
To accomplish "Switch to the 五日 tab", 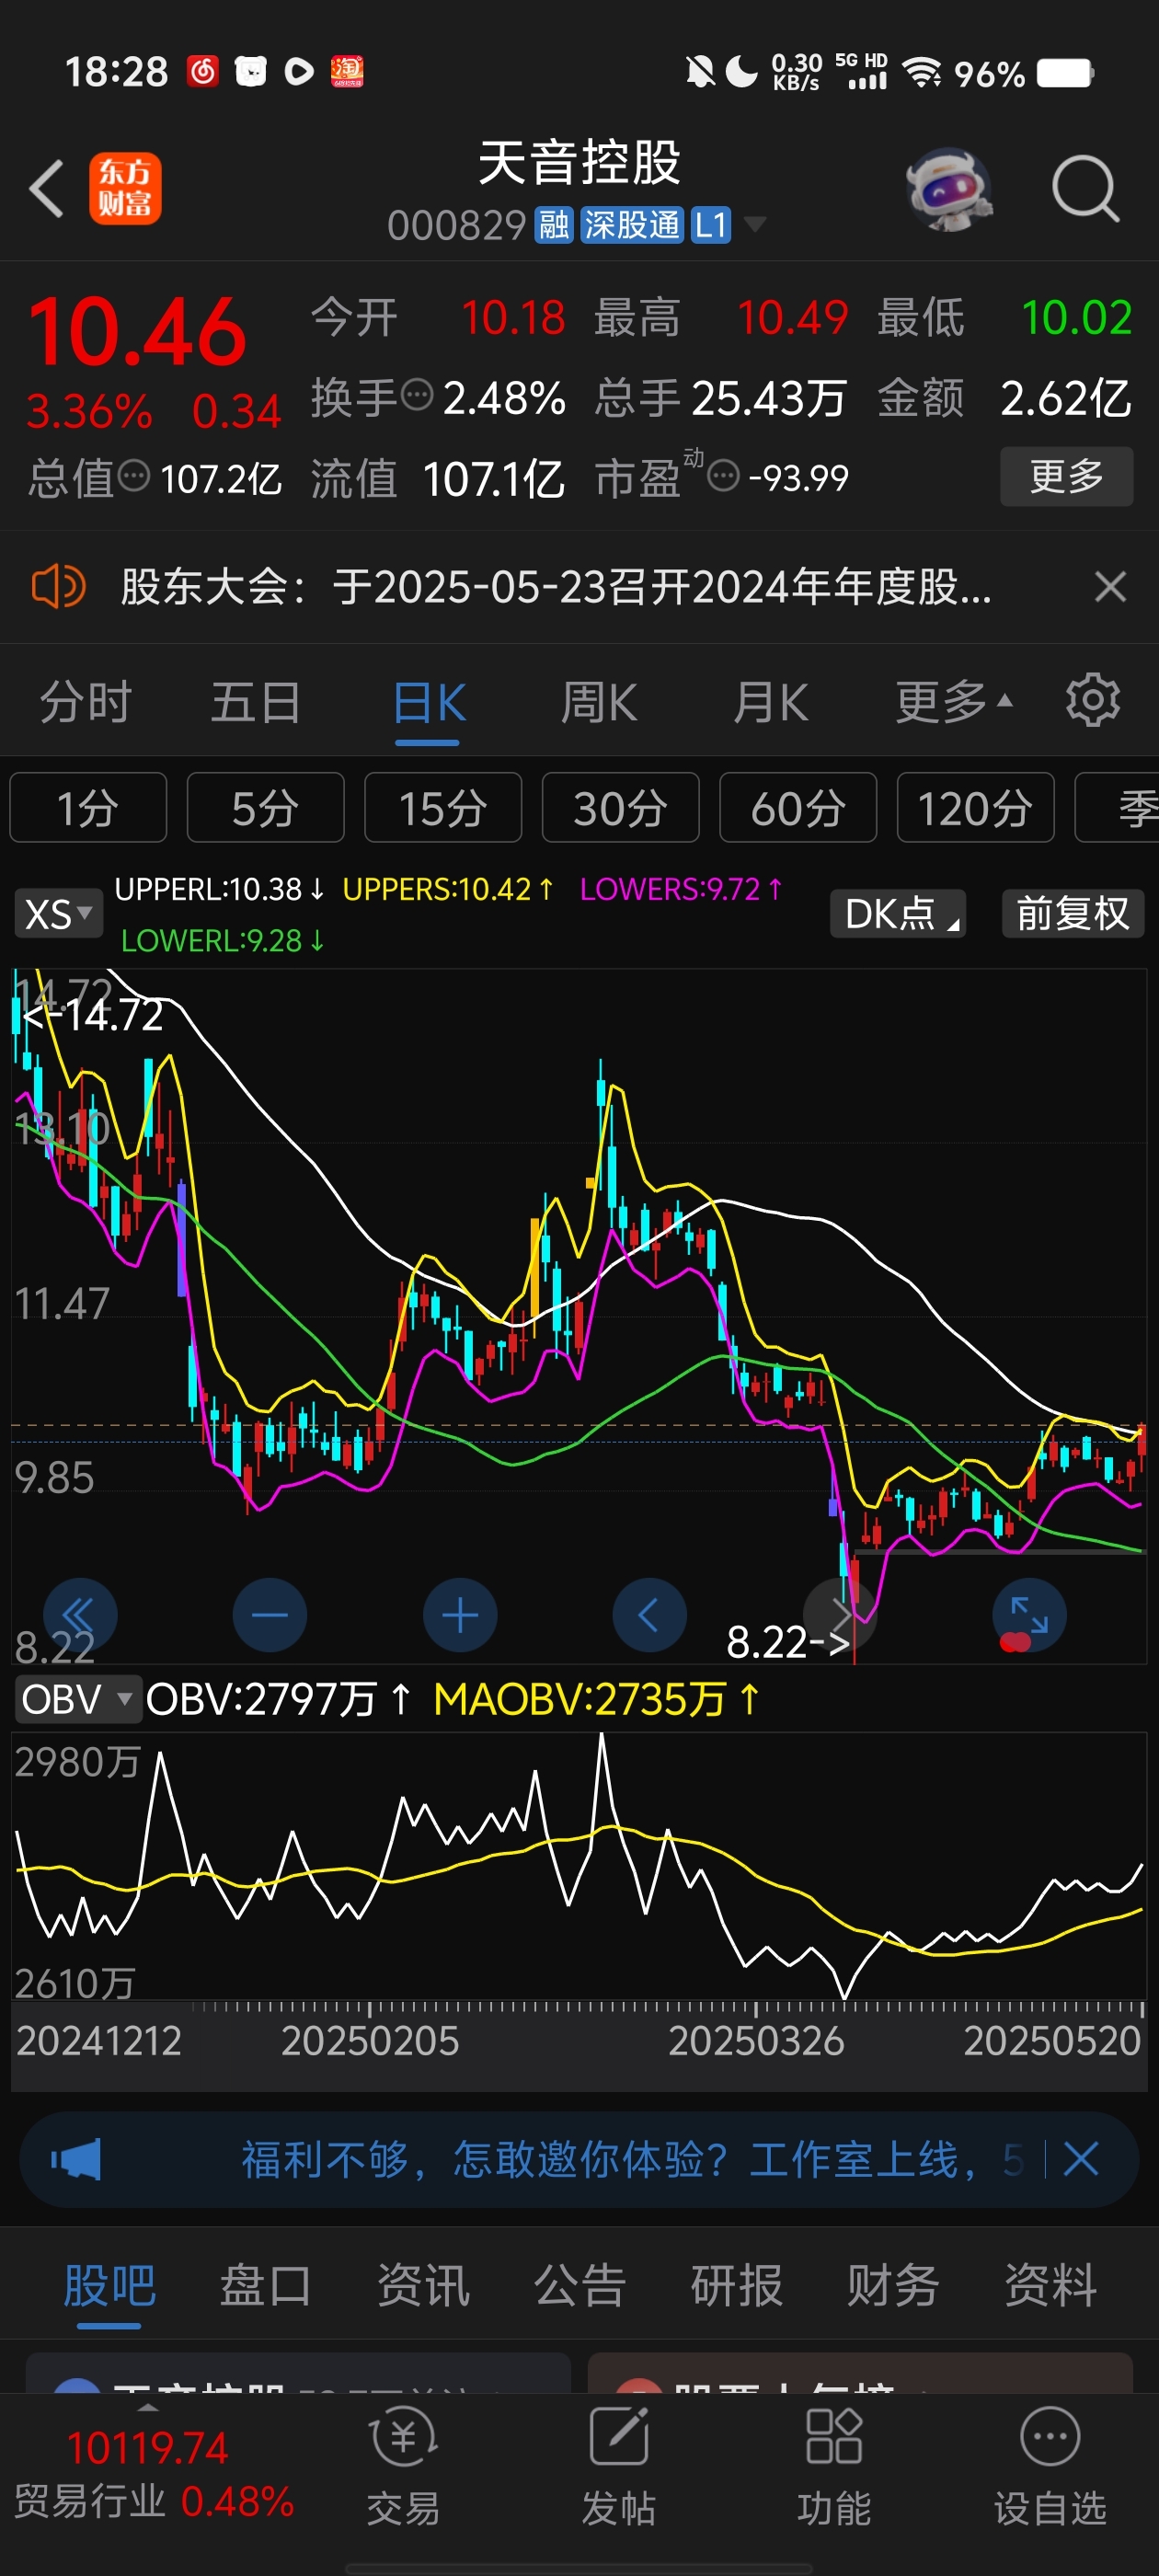I will pyautogui.click(x=256, y=701).
